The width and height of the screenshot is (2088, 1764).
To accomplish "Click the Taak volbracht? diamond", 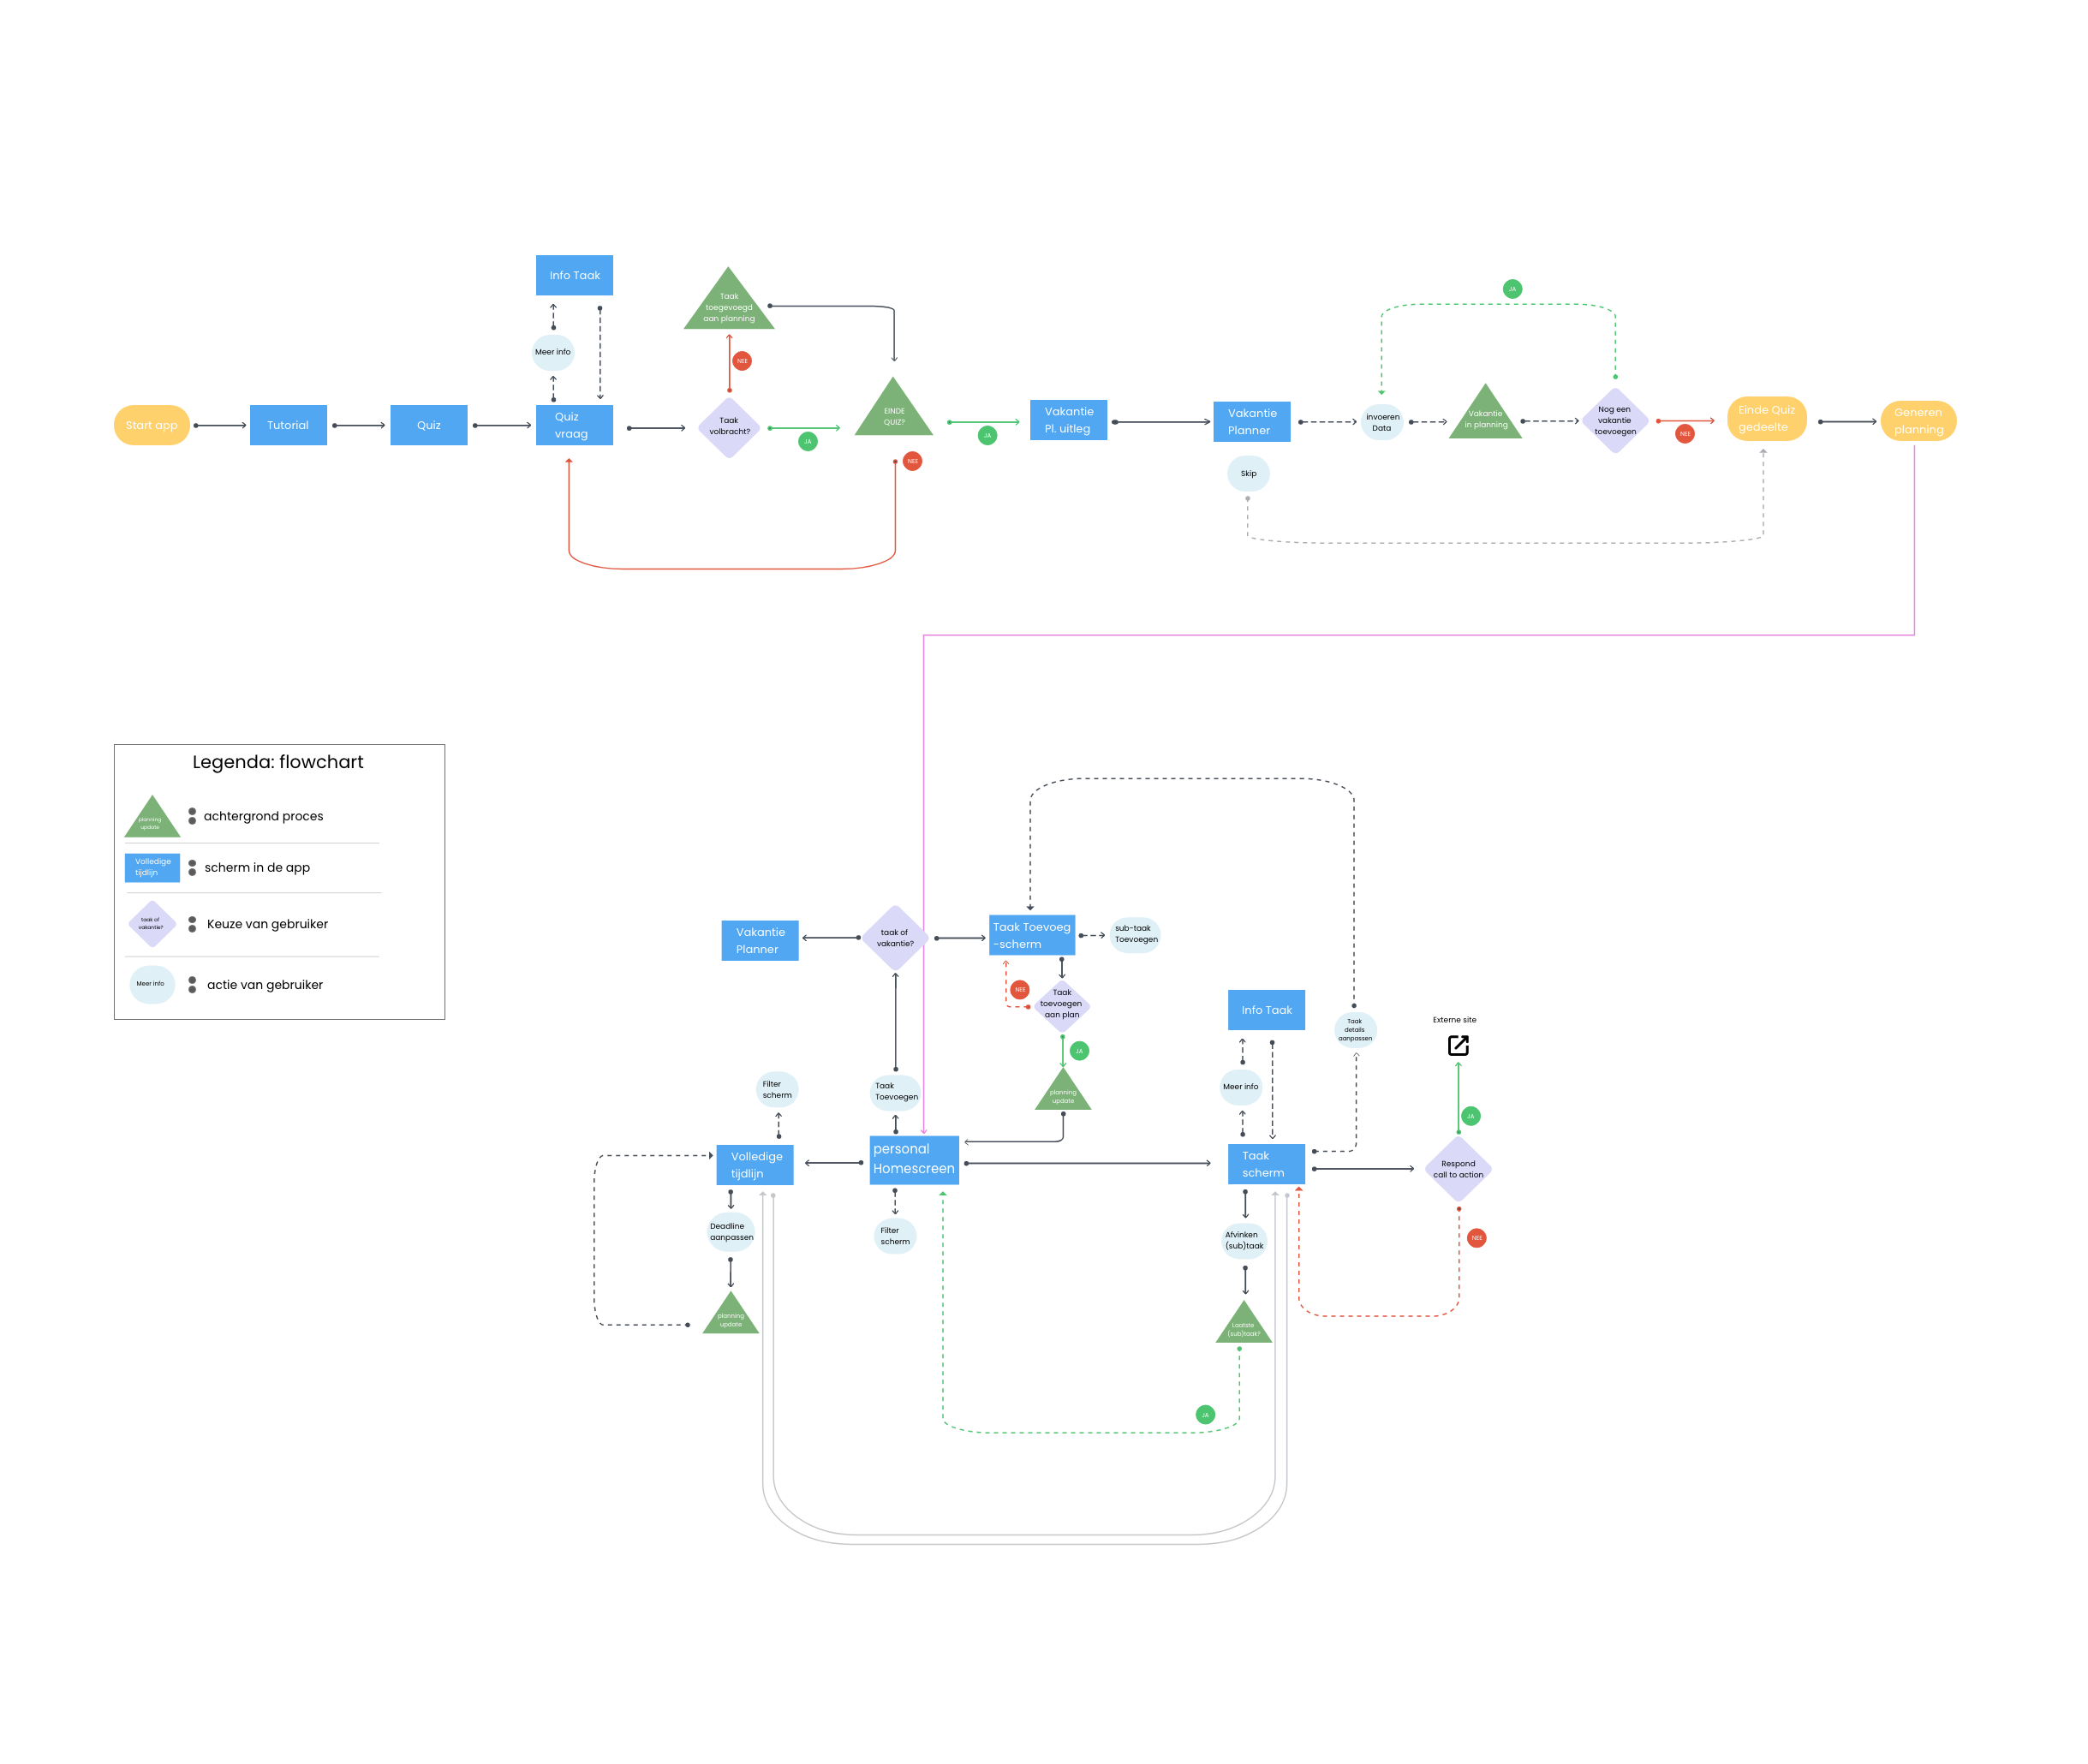I will 729,427.
